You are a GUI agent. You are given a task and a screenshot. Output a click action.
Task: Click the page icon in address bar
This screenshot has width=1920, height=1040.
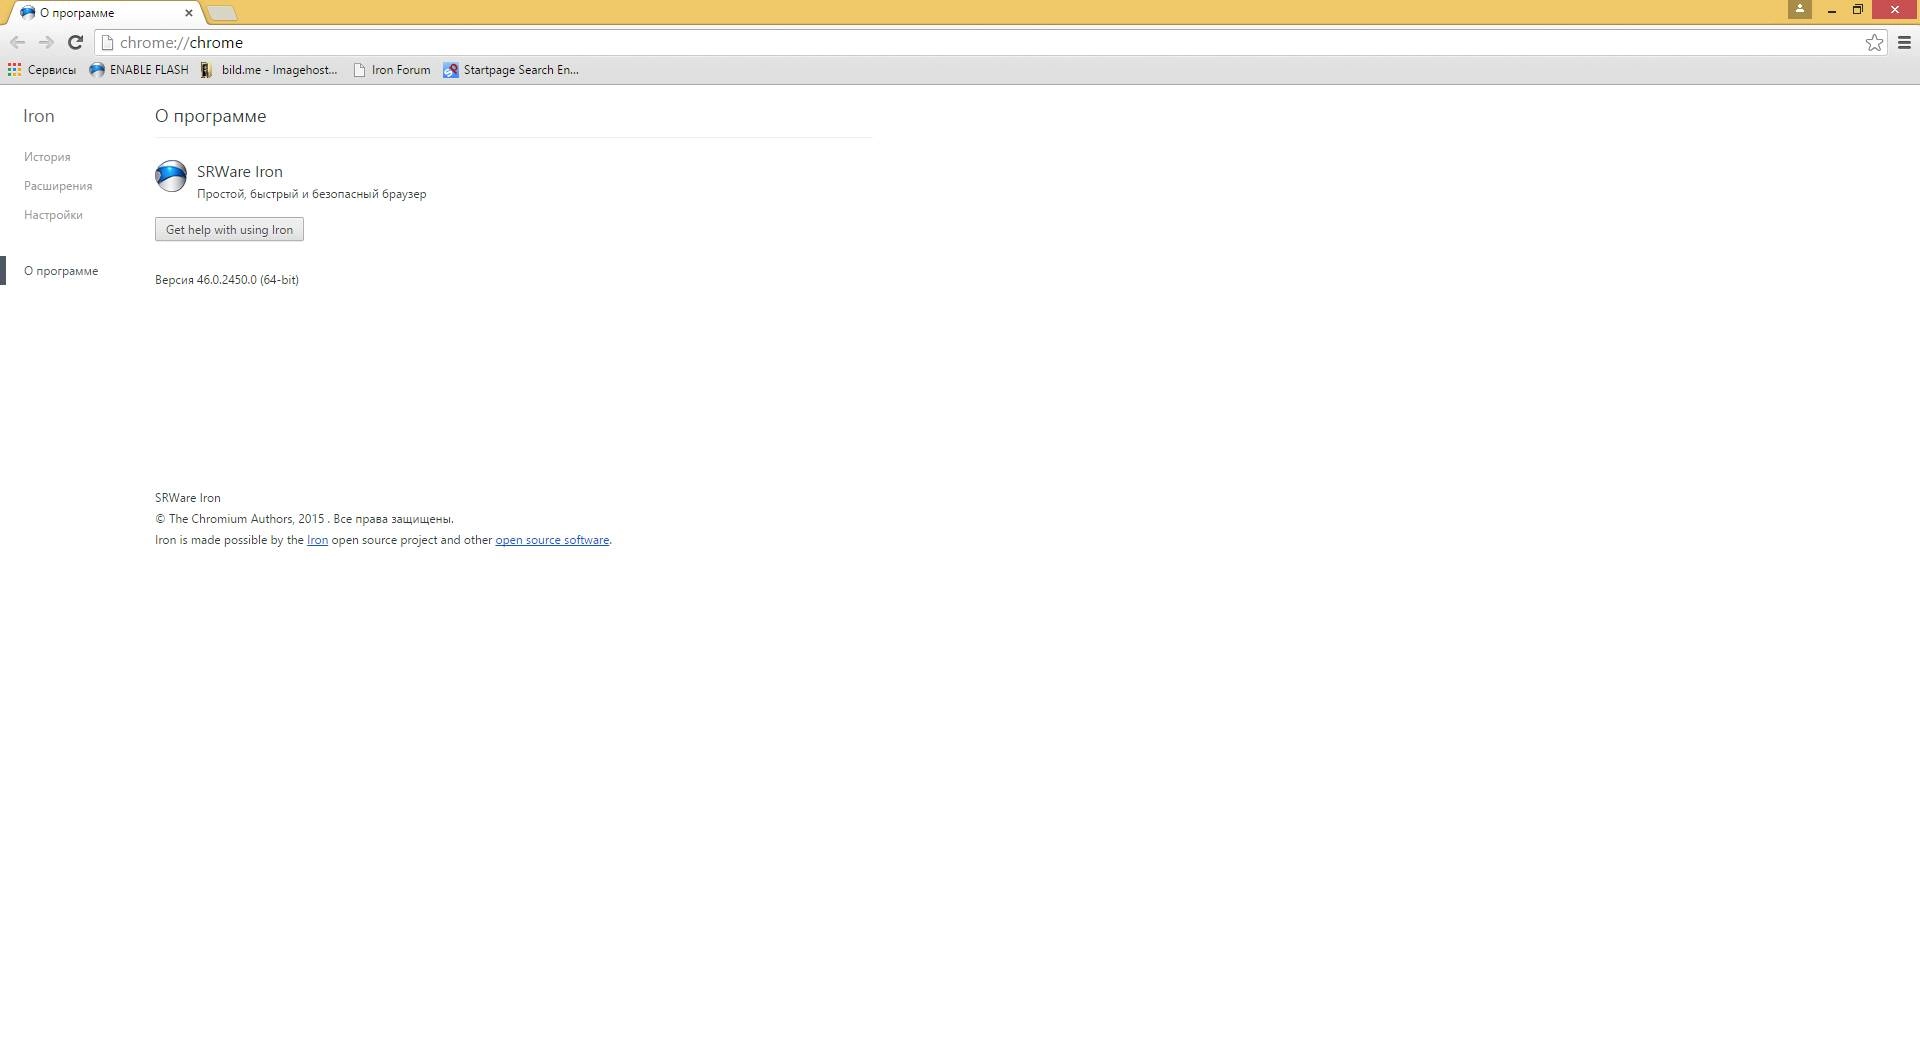[107, 43]
